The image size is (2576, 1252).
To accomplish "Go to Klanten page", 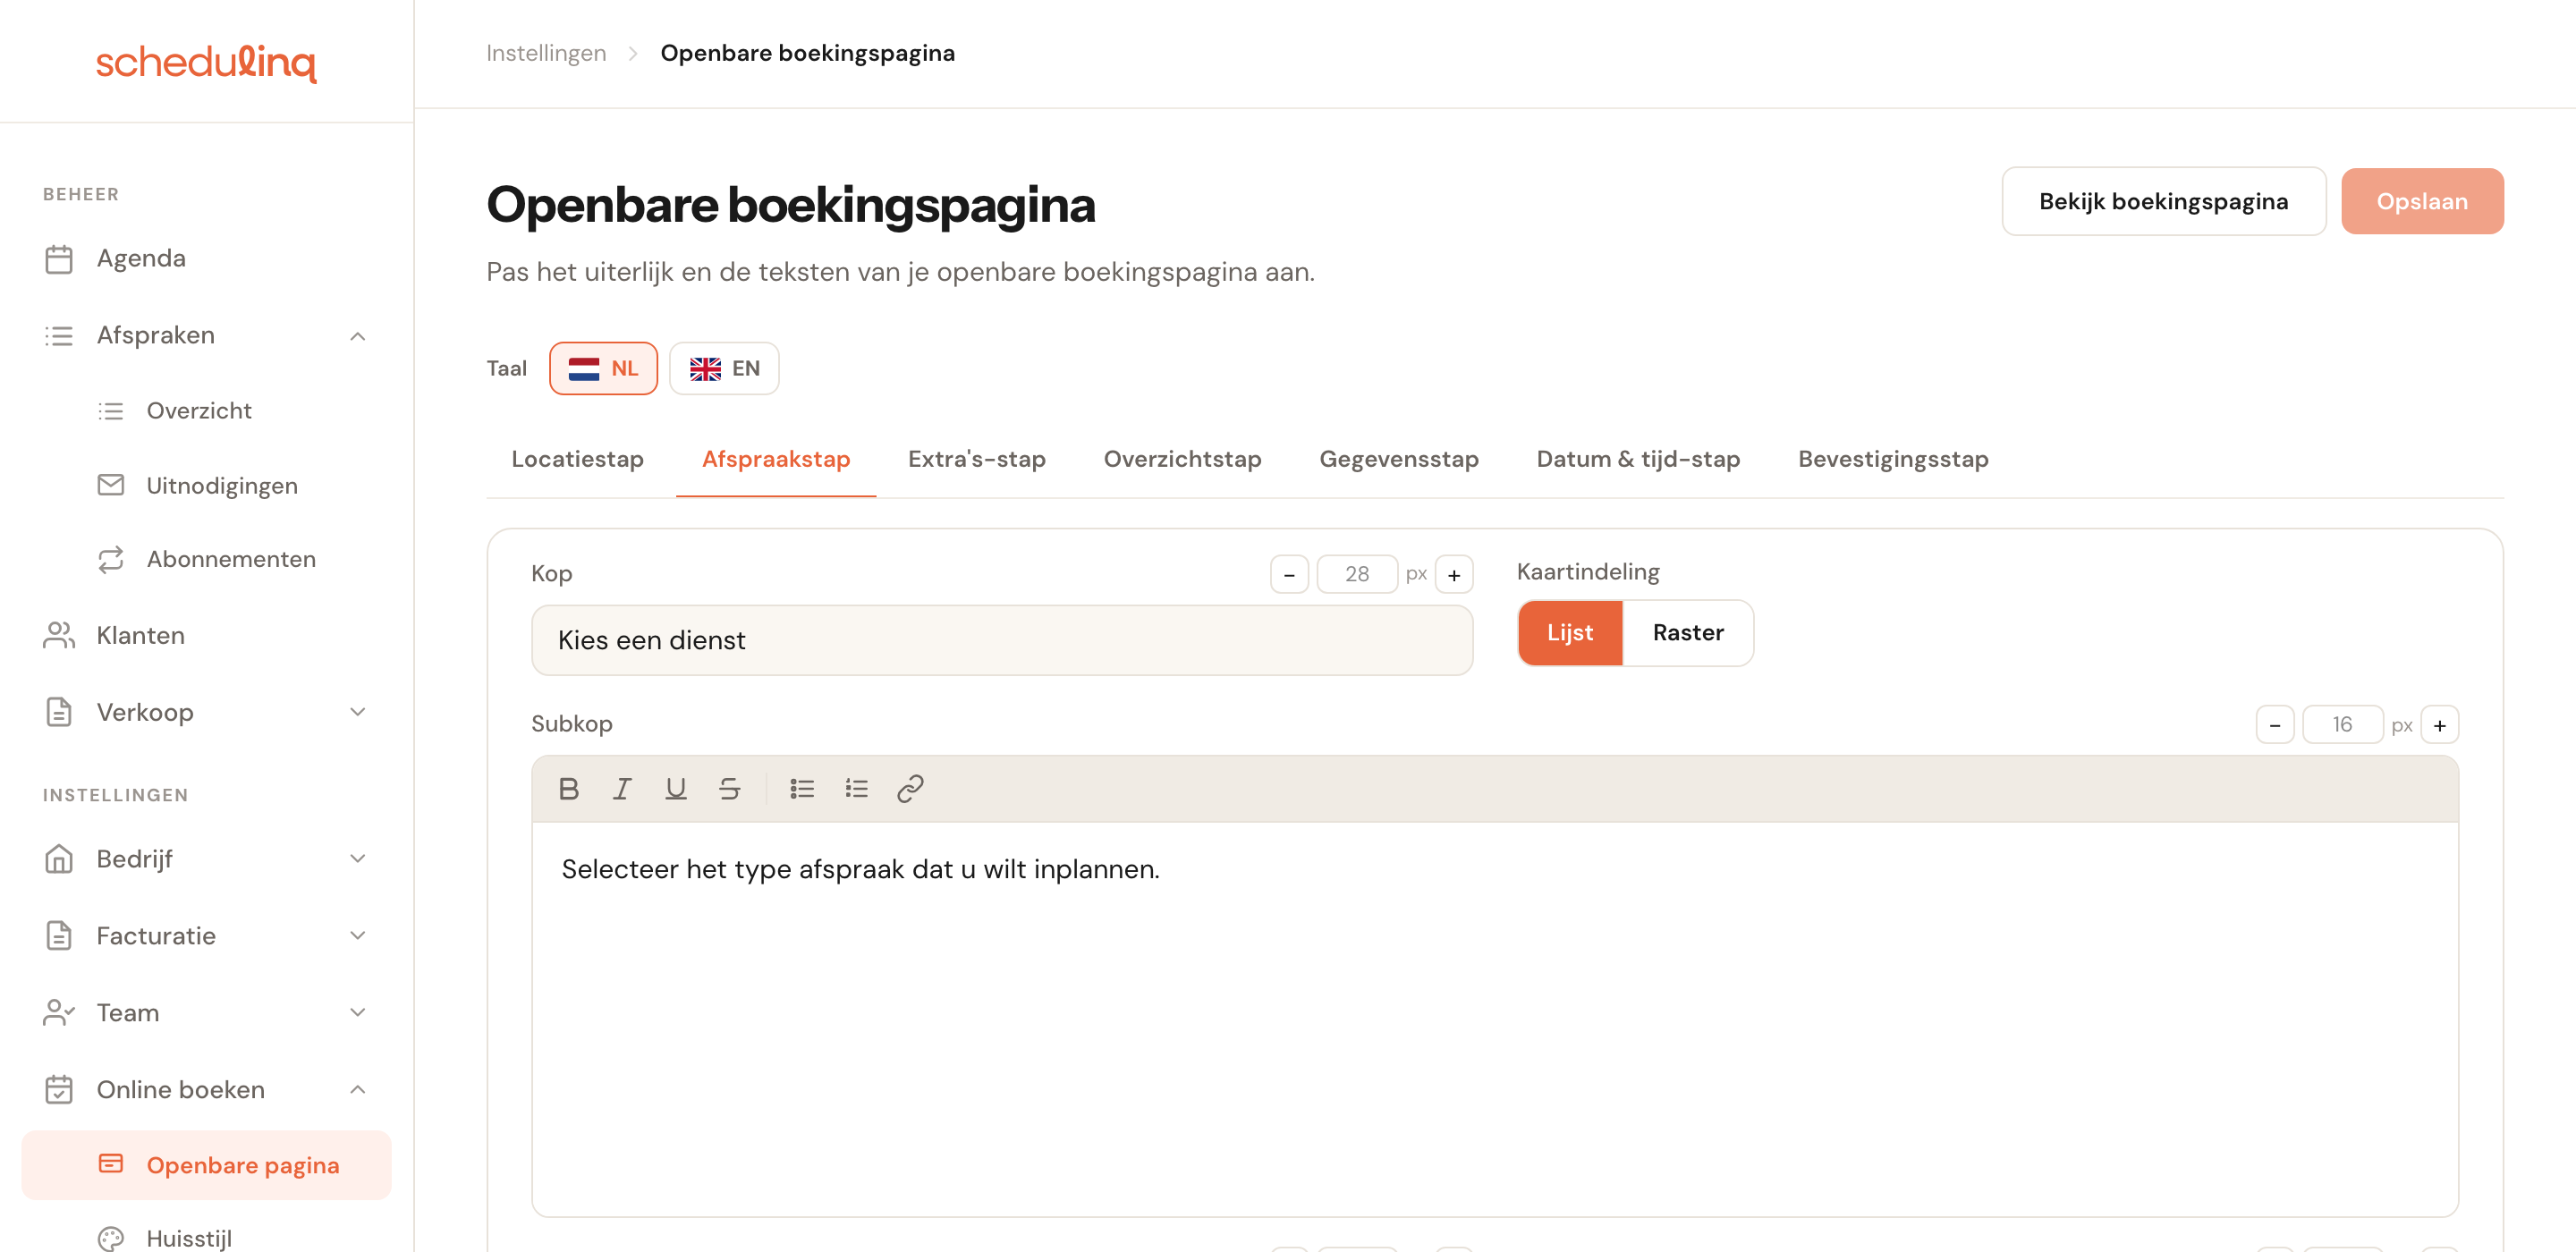I will pos(206,635).
